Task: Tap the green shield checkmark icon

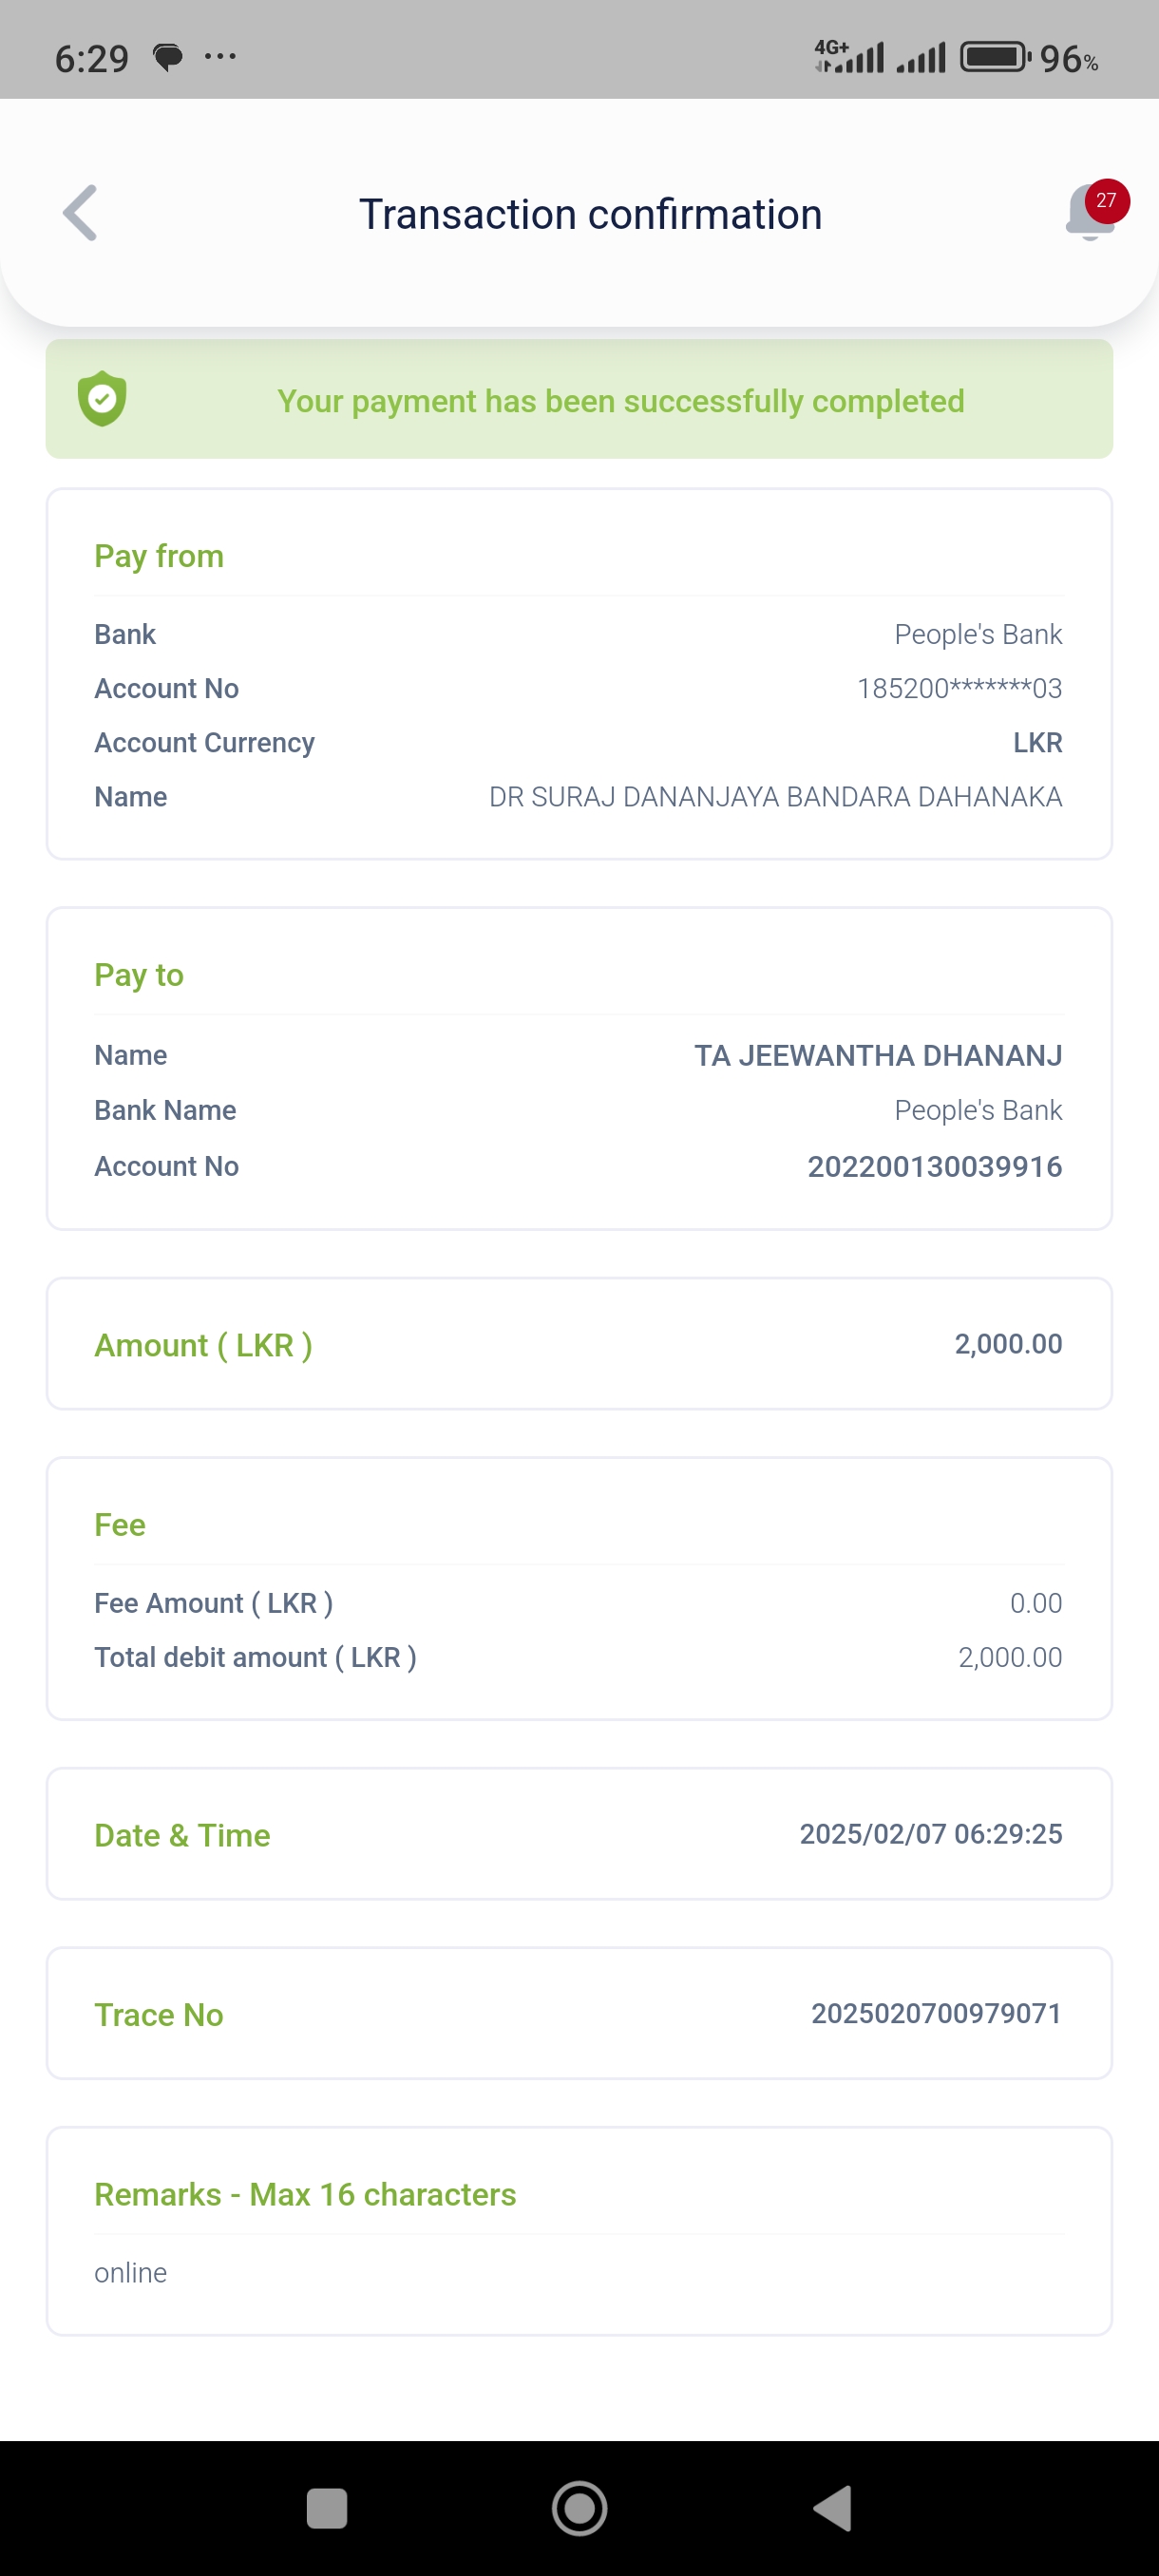Action: [102, 399]
